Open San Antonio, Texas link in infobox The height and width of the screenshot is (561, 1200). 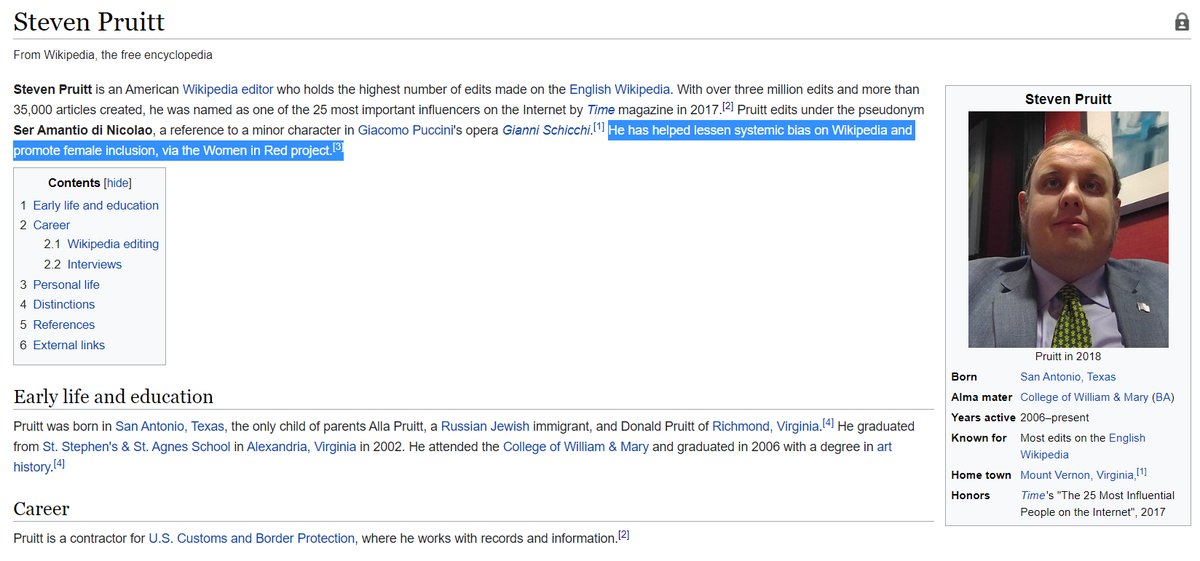coord(1068,377)
